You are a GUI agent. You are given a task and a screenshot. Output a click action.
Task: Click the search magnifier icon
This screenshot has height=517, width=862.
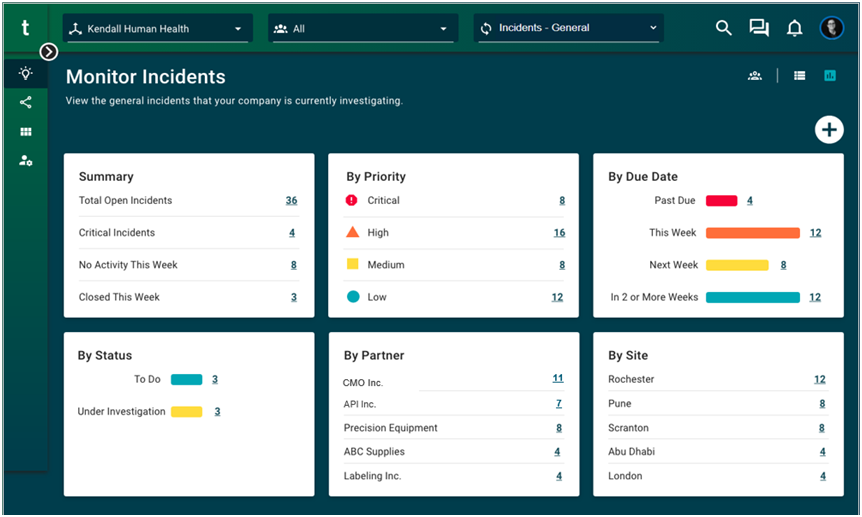[x=724, y=28]
